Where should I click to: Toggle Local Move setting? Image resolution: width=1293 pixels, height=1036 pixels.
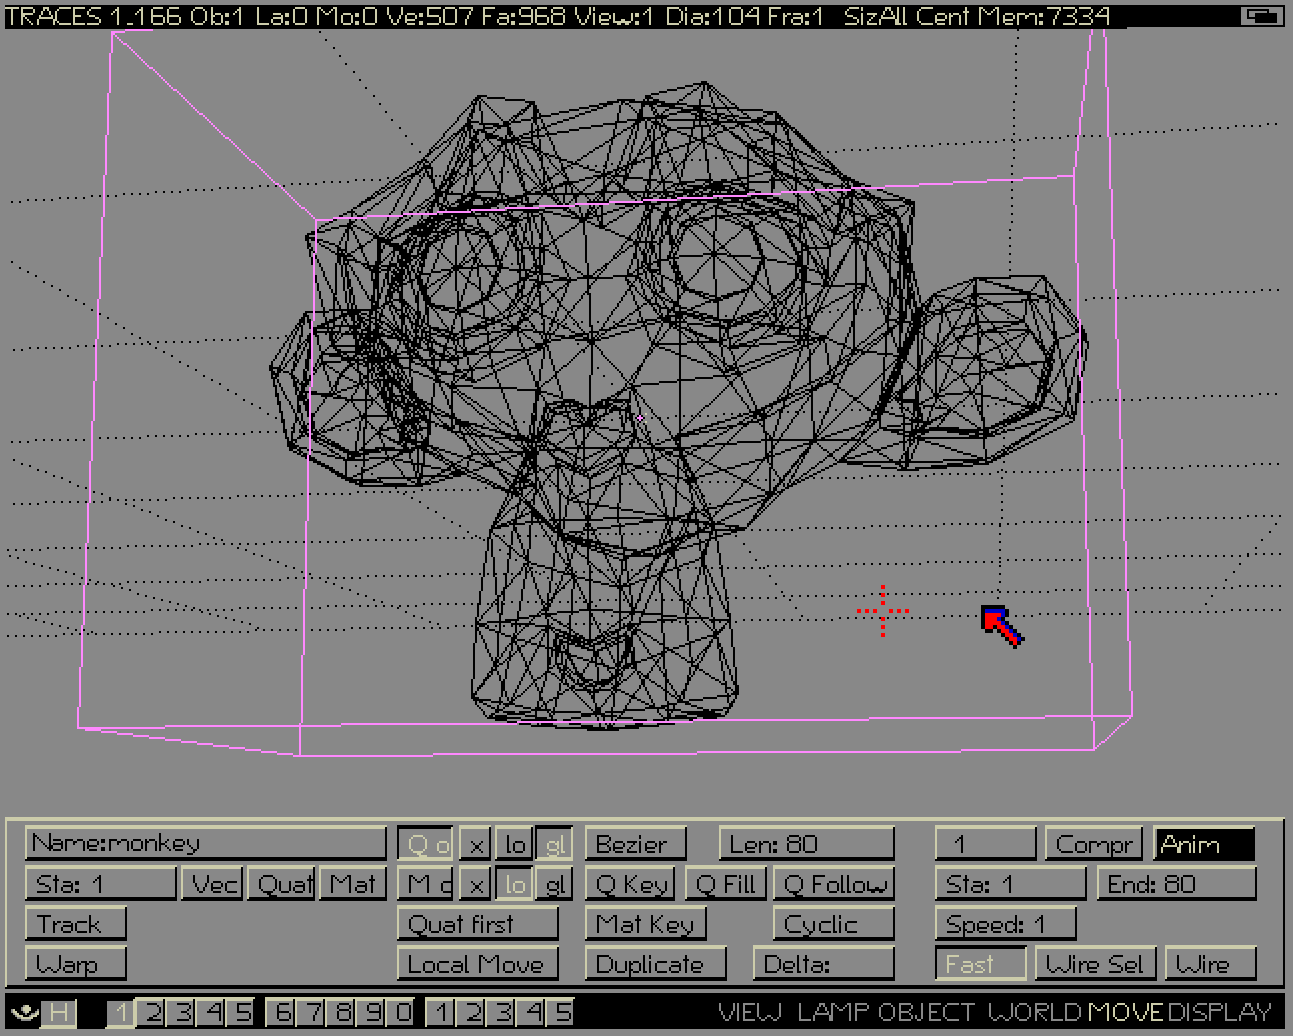pyautogui.click(x=477, y=964)
